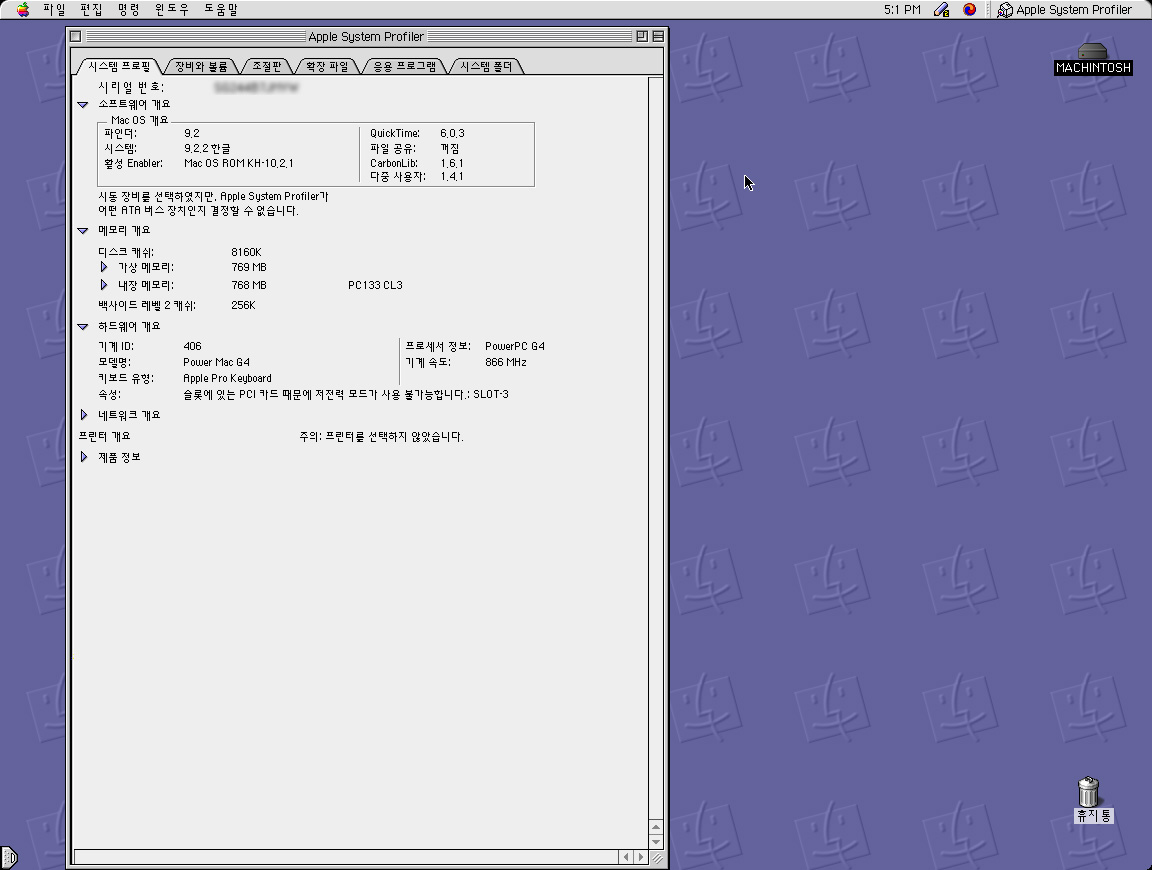Expand the 가상 메모리 details
The height and width of the screenshot is (870, 1152).
click(x=103, y=267)
